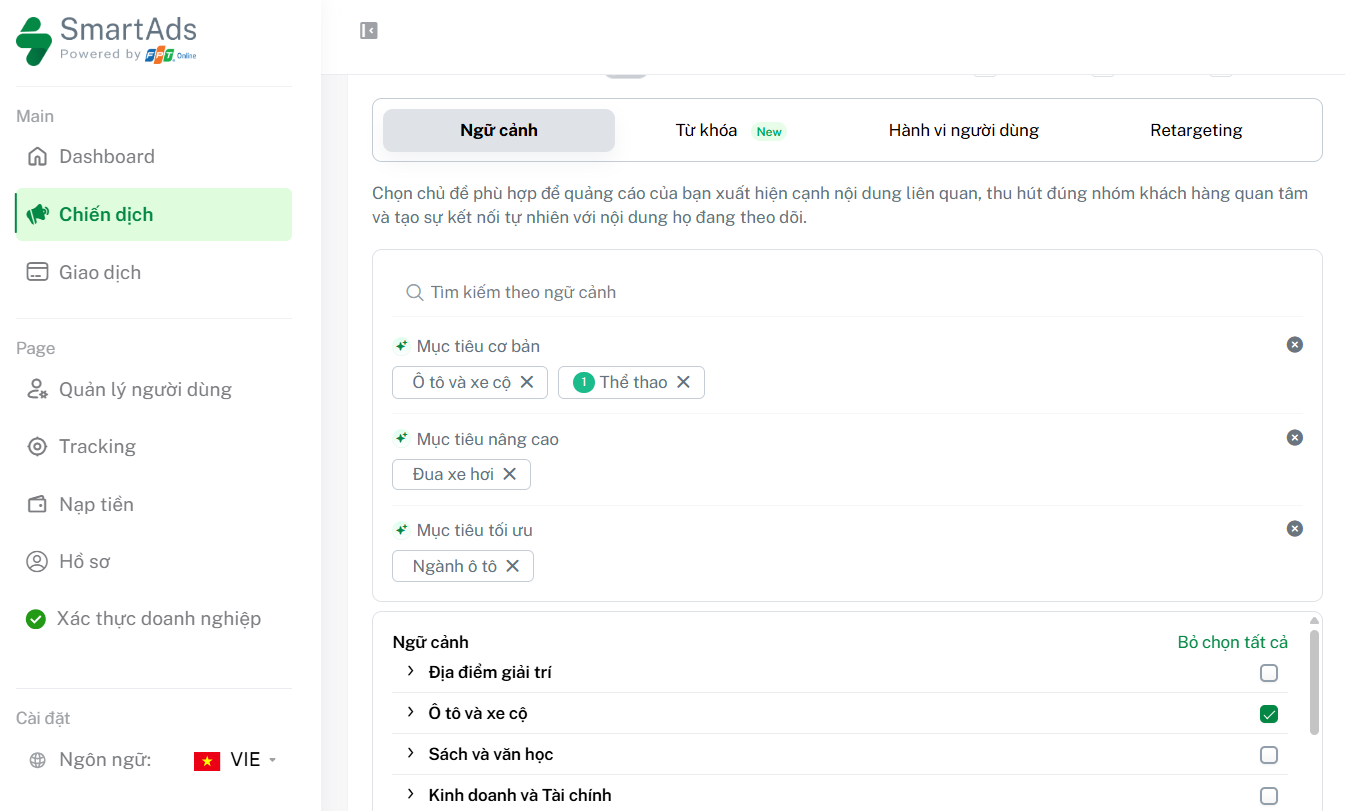Open the 'Hành vi người dùng' tab
1345x811 pixels.
point(963,130)
